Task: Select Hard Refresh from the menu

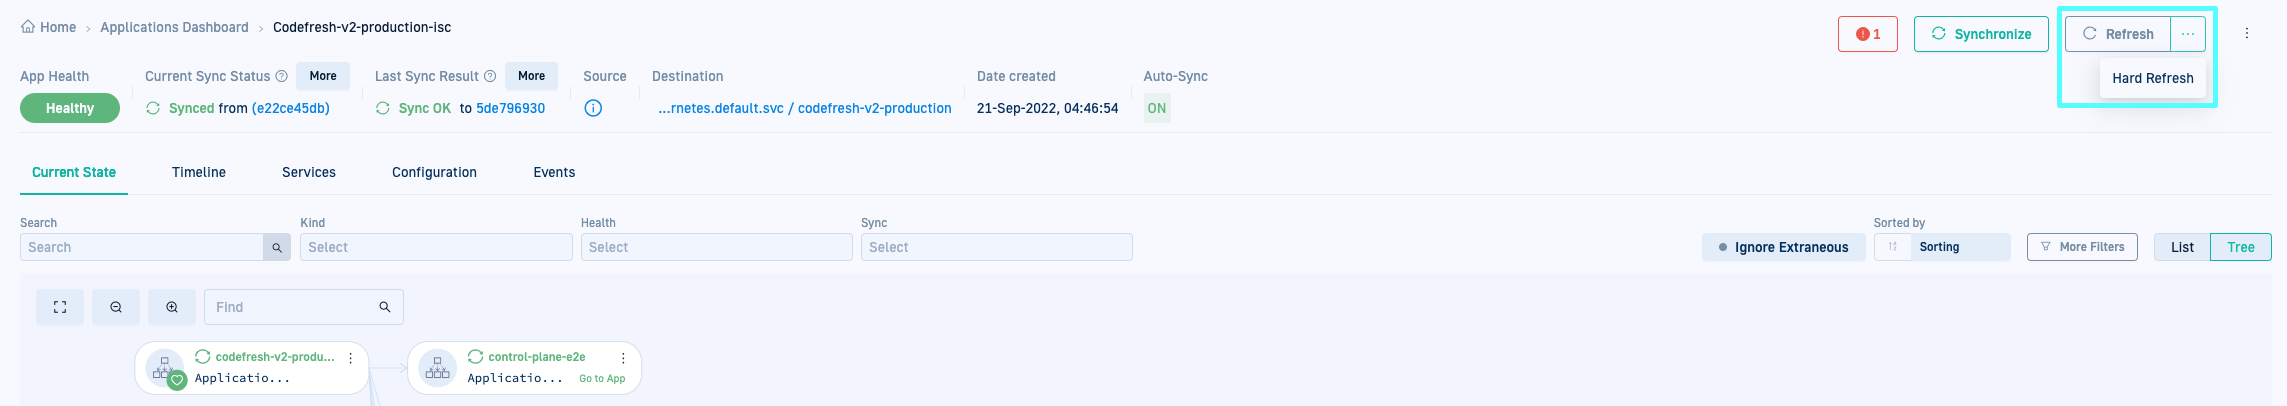Action: pos(2152,78)
